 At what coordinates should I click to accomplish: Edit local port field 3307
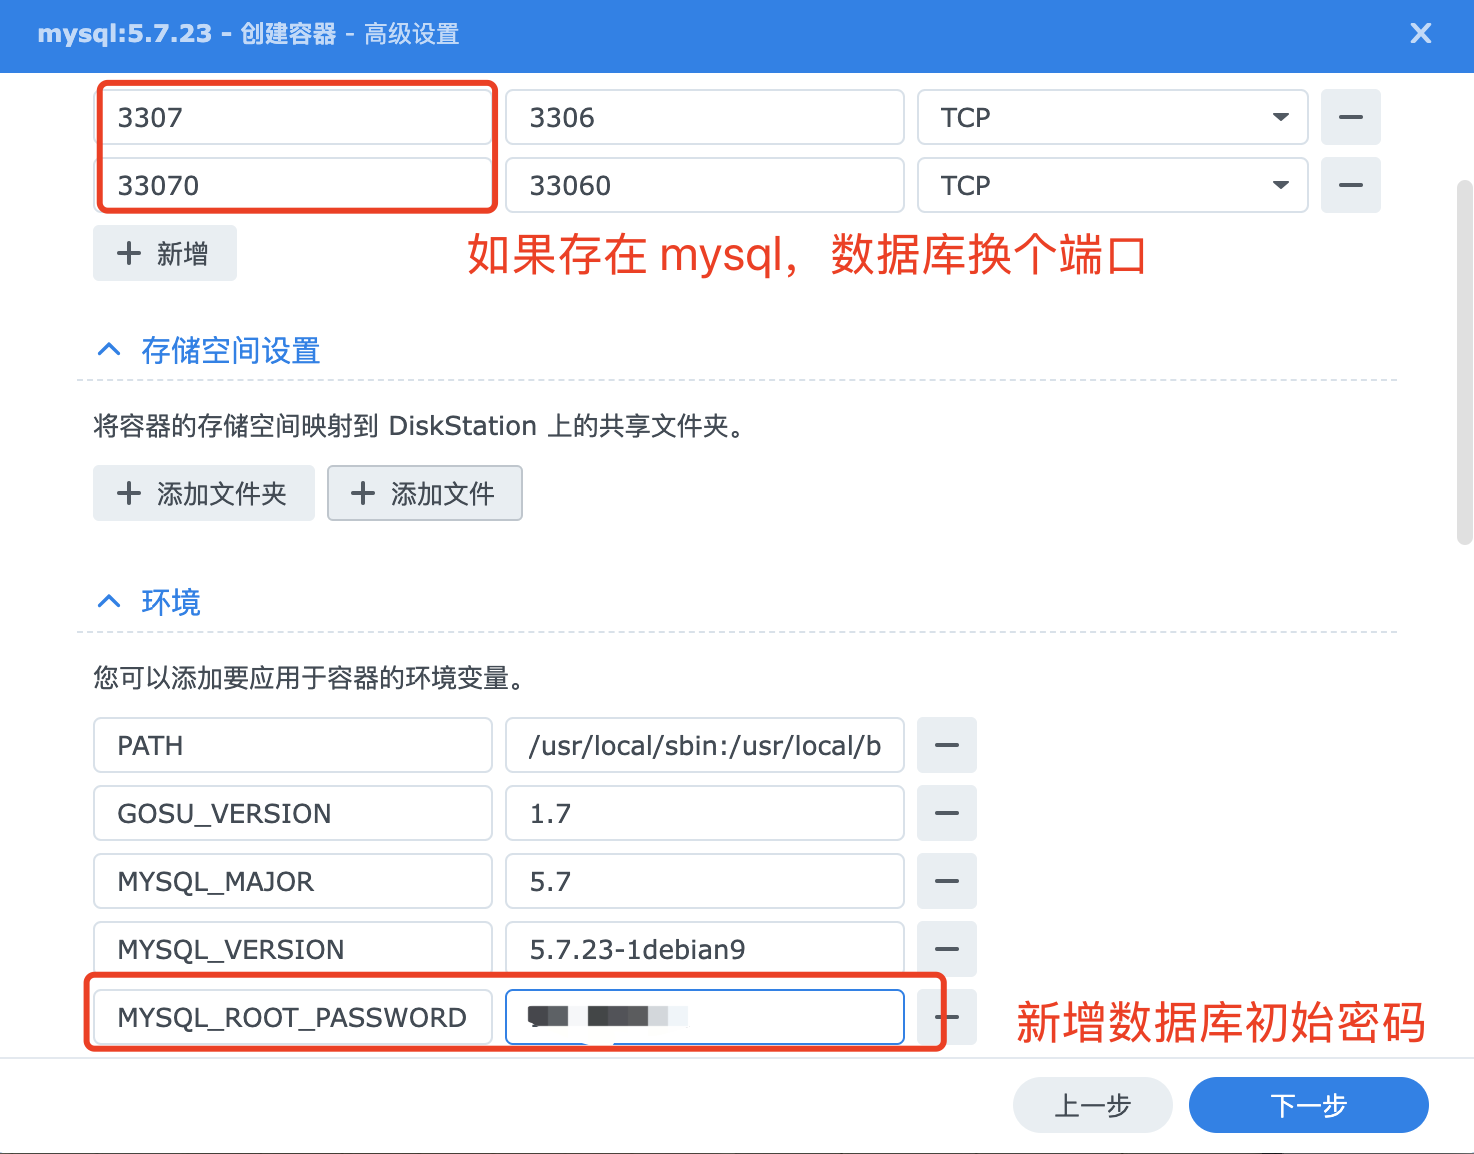tap(293, 117)
